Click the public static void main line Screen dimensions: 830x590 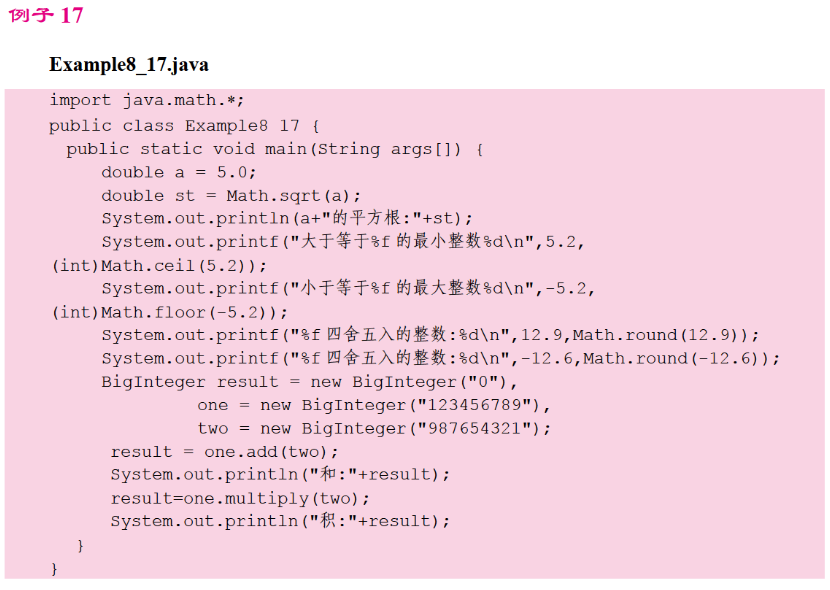click(274, 149)
